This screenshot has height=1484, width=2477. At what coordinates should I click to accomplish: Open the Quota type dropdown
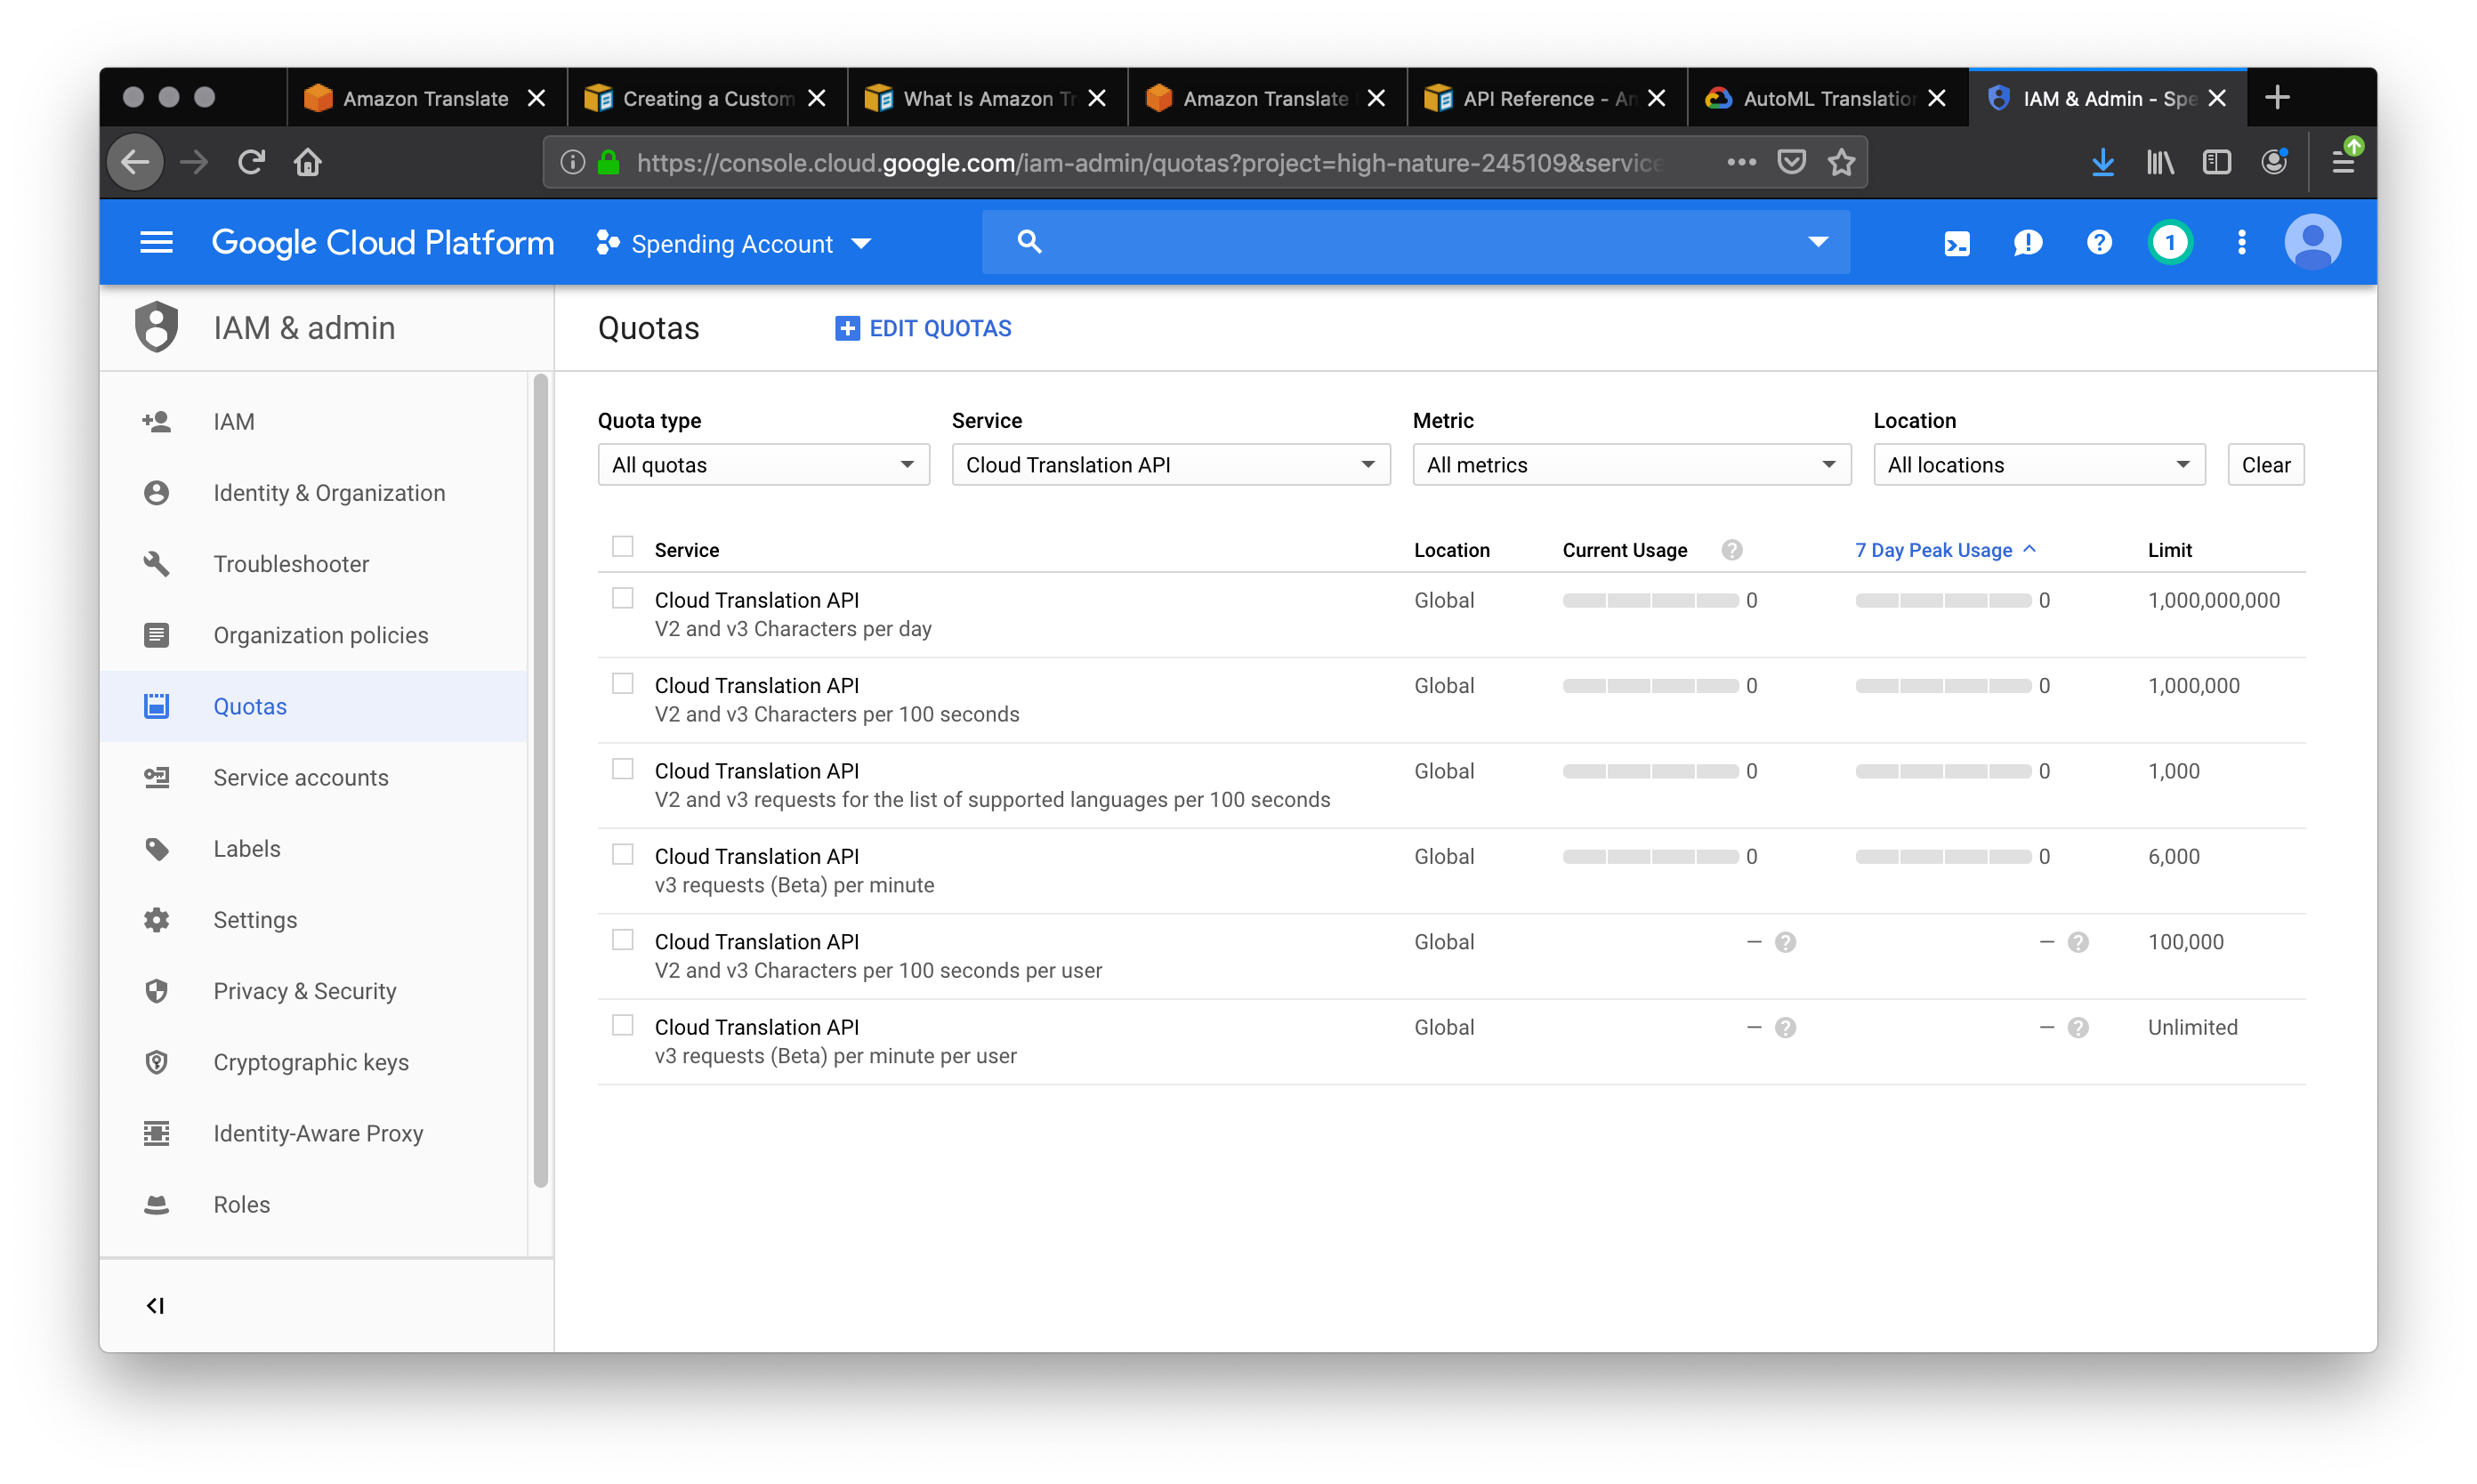pyautogui.click(x=763, y=465)
